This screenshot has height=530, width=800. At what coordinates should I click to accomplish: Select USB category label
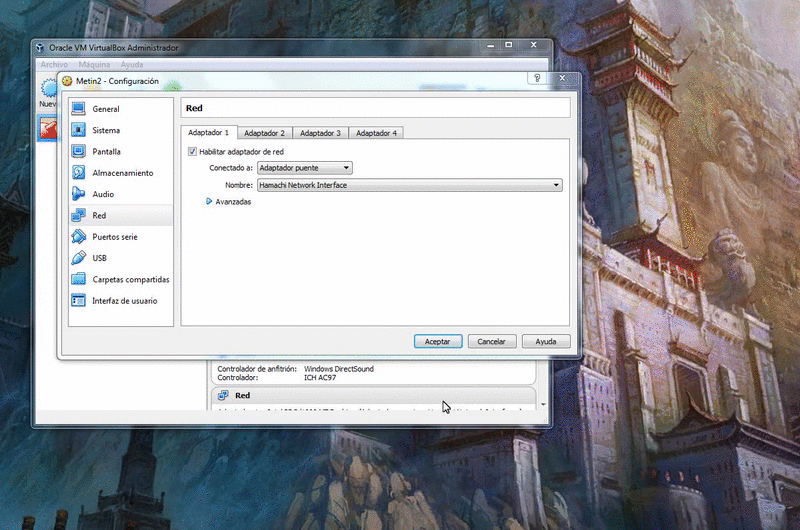(99, 258)
